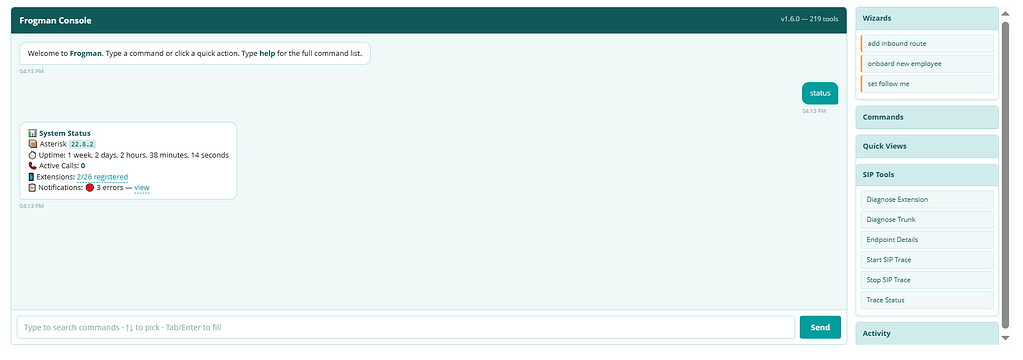The image size is (1023, 360).
Task: Click the sidebar vertical scrollbar
Action: coord(1005,176)
